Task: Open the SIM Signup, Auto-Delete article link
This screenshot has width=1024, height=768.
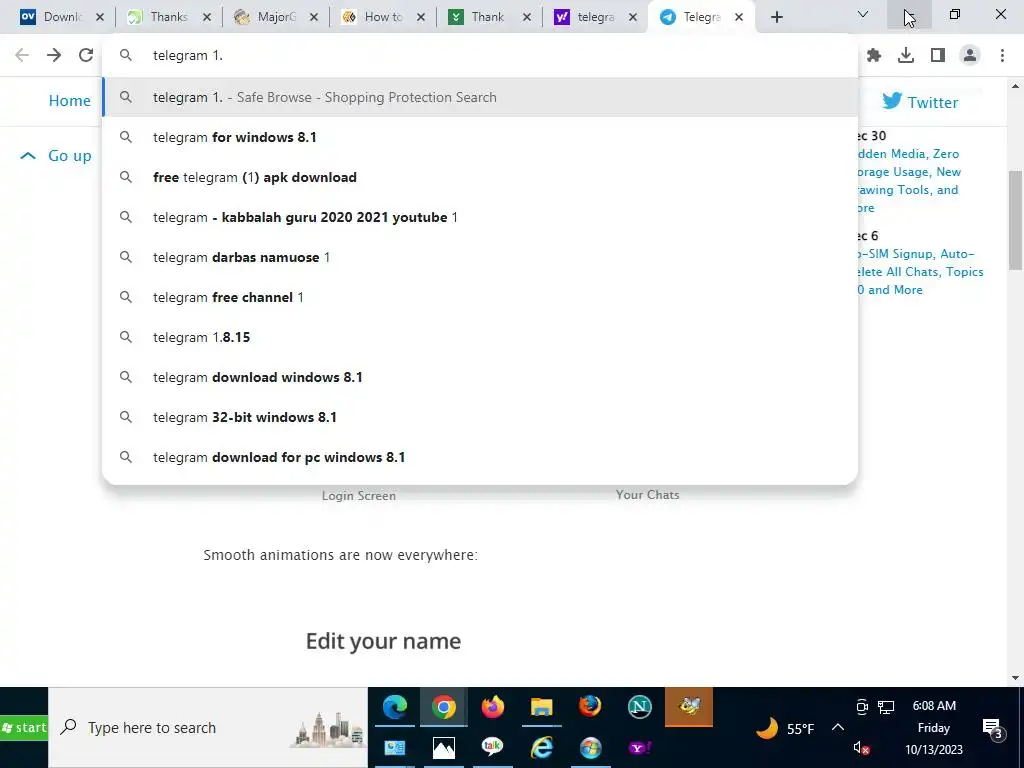Action: coord(920,272)
